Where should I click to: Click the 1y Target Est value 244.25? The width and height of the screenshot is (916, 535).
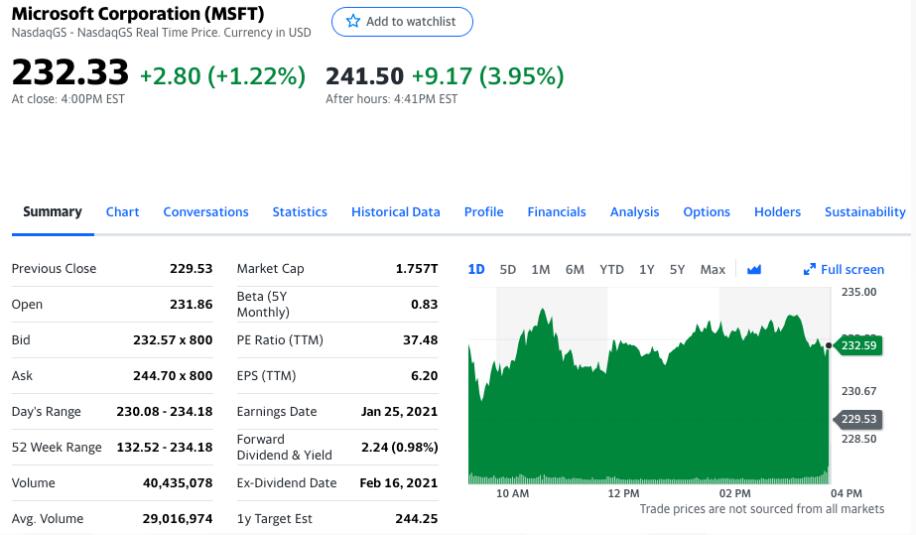[417, 518]
